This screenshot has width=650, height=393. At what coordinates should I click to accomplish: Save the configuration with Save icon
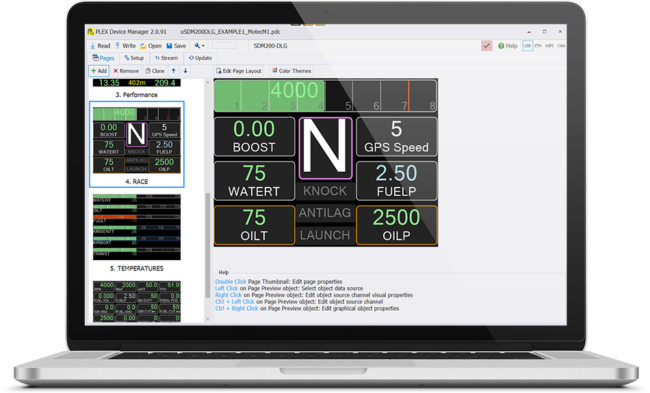coord(169,46)
